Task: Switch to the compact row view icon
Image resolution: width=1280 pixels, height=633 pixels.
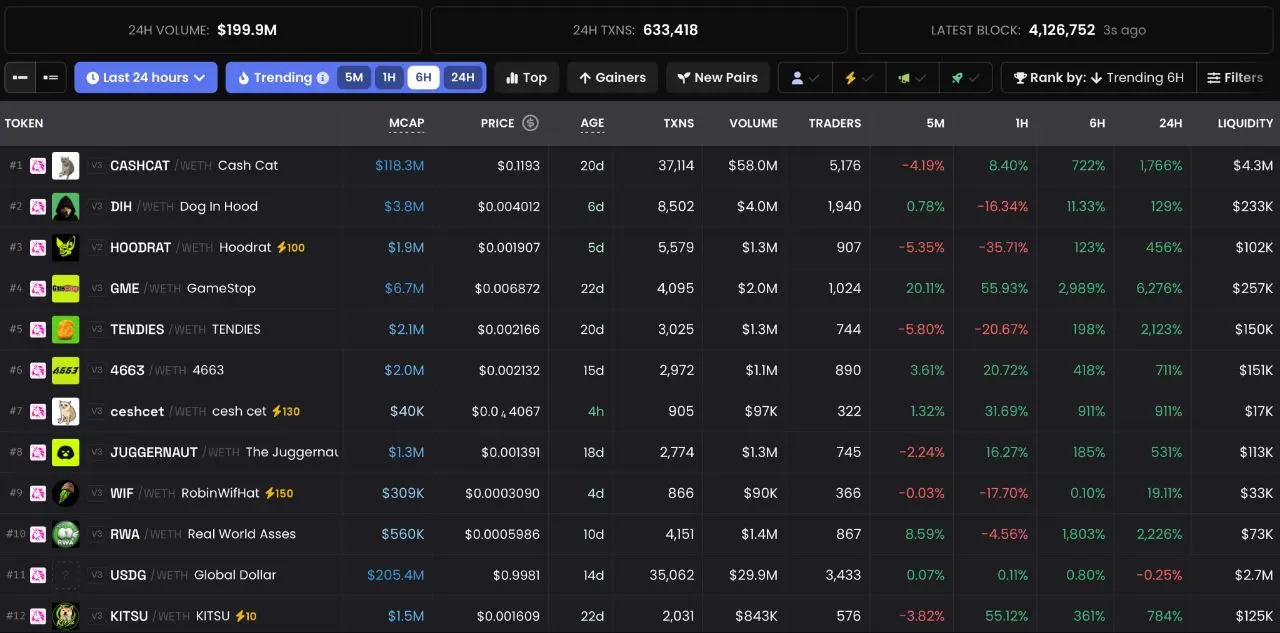Action: click(20, 77)
